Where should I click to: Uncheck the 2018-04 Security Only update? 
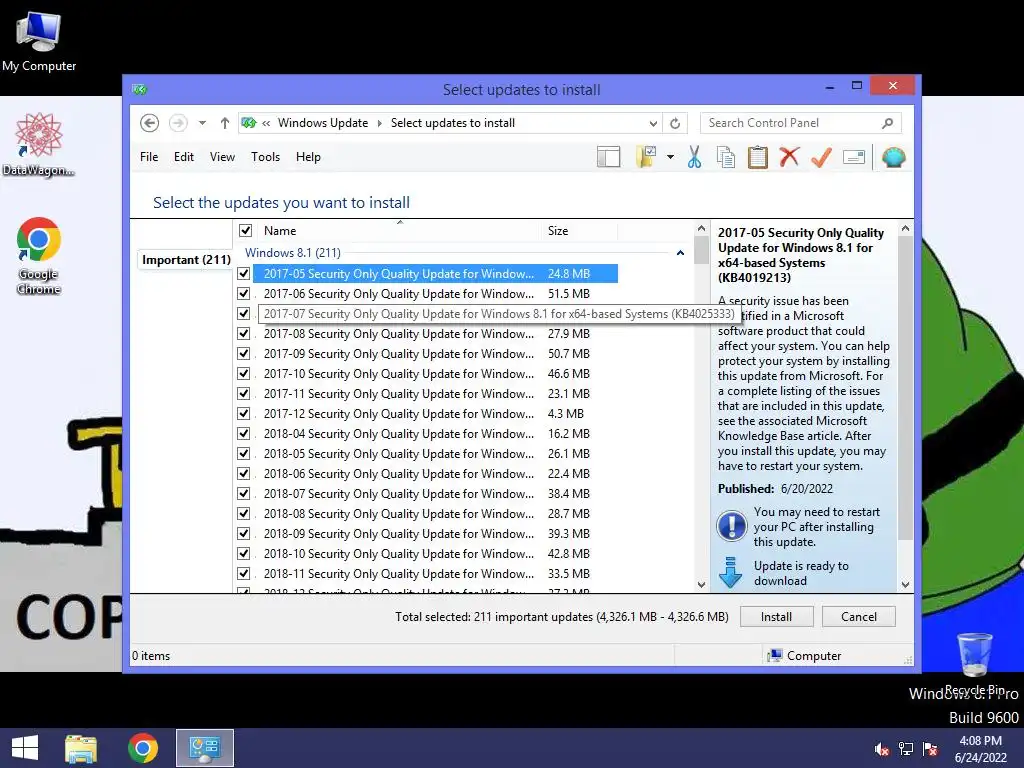point(244,434)
